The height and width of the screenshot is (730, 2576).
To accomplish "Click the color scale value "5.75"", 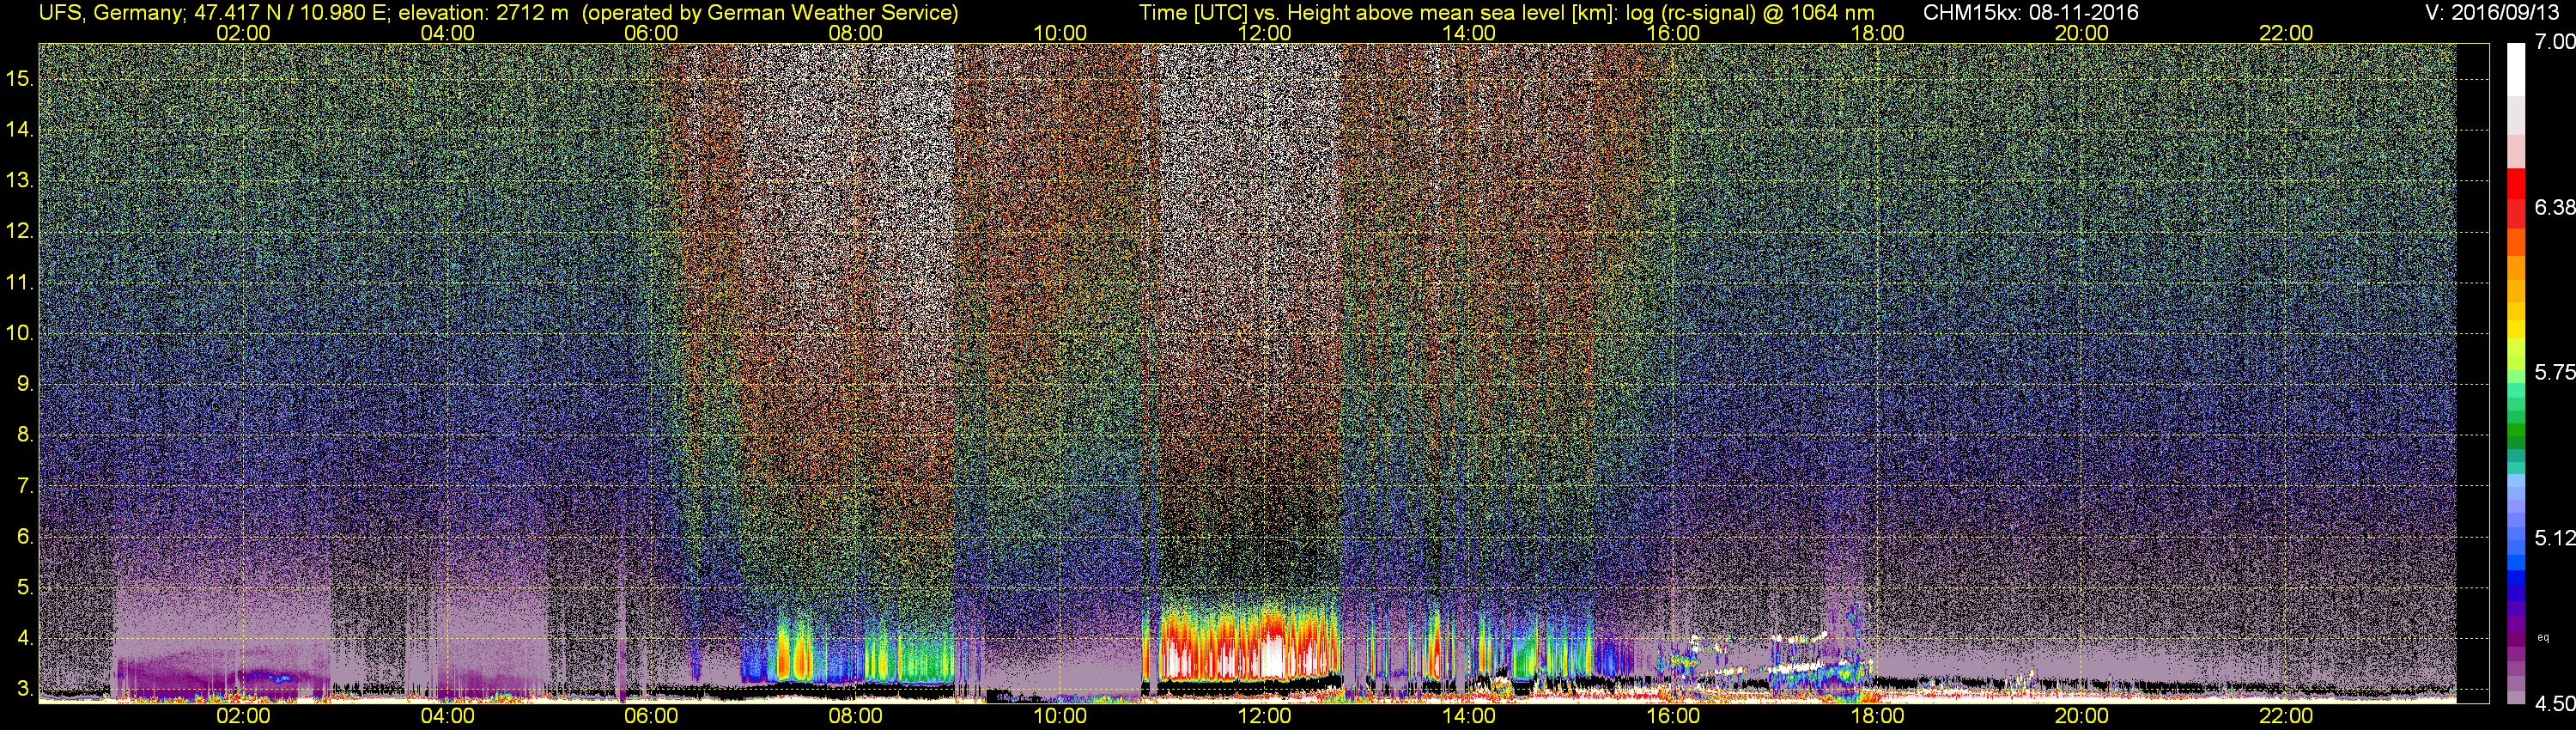I will click(2554, 372).
